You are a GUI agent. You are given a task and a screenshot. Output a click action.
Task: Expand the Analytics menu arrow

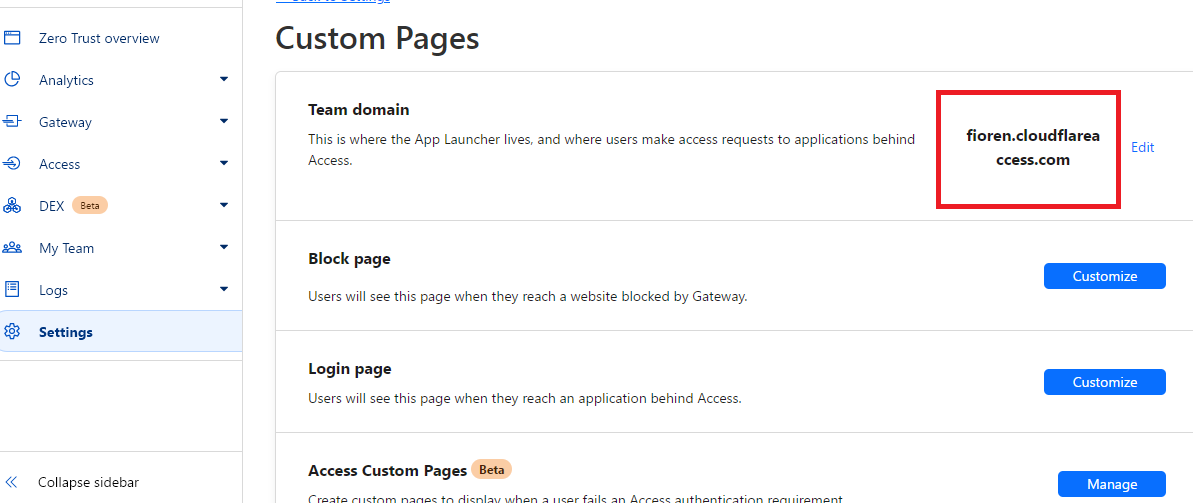coord(224,79)
